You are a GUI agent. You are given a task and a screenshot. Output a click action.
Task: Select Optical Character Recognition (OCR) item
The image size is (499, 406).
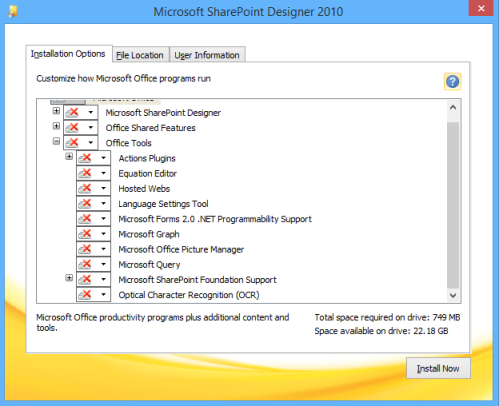189,295
